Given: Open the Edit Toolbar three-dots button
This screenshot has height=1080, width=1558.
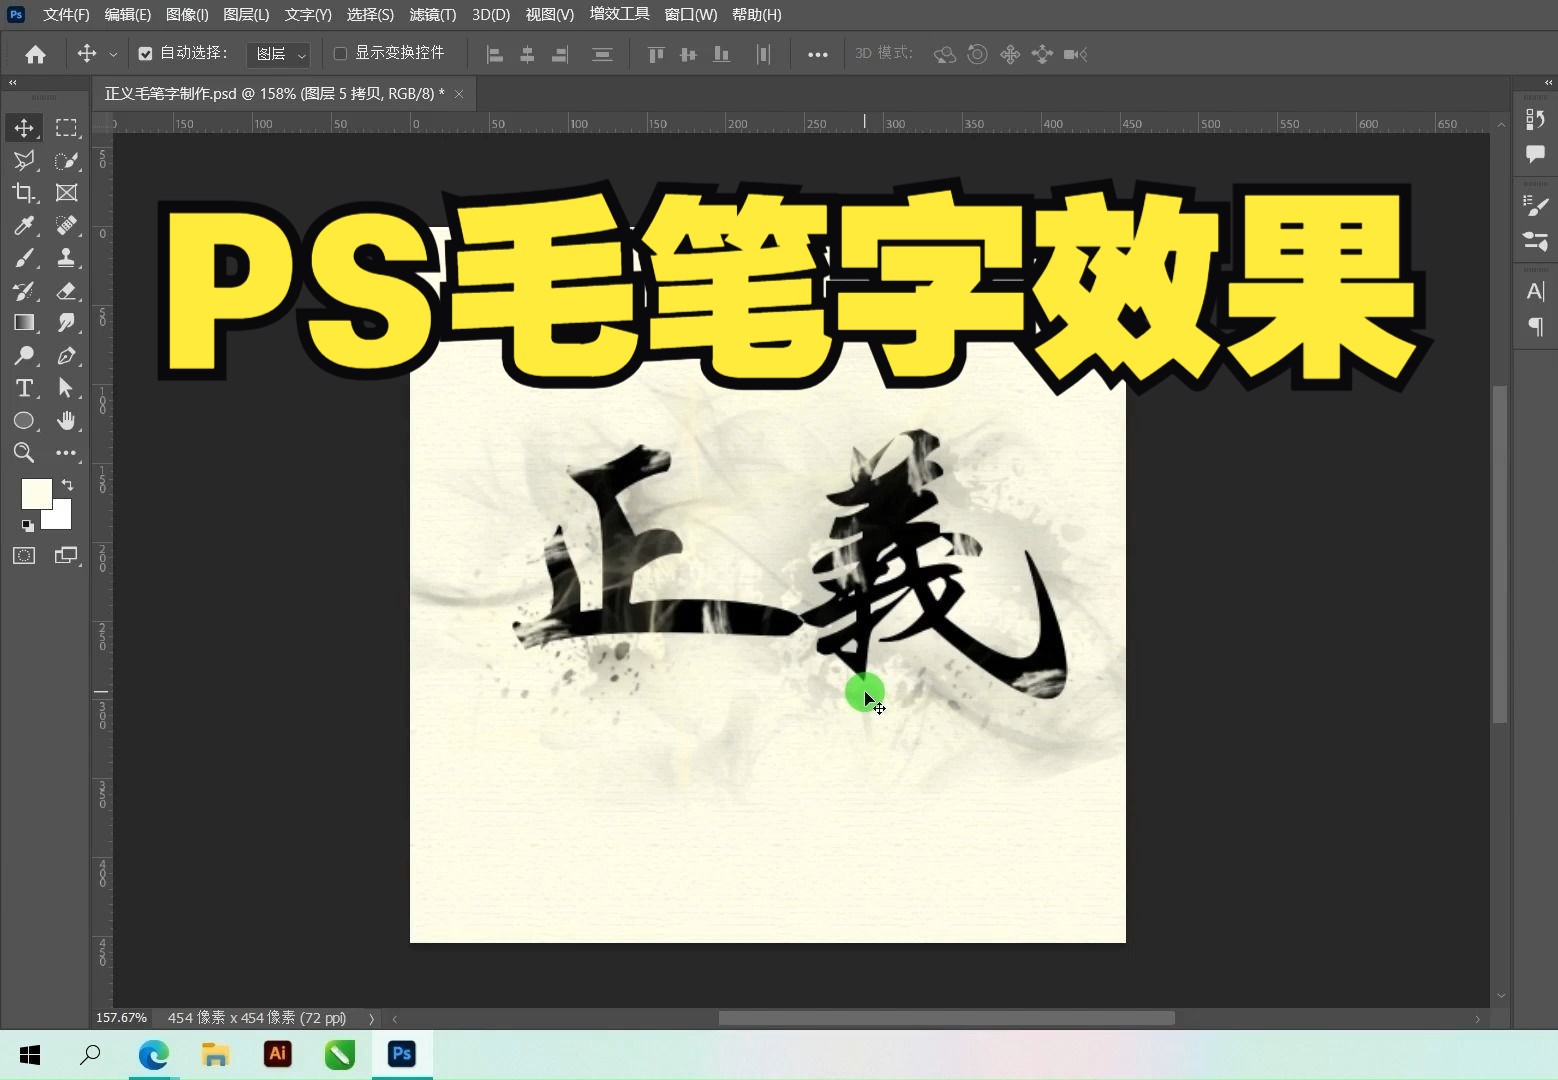Looking at the screenshot, I should [66, 453].
